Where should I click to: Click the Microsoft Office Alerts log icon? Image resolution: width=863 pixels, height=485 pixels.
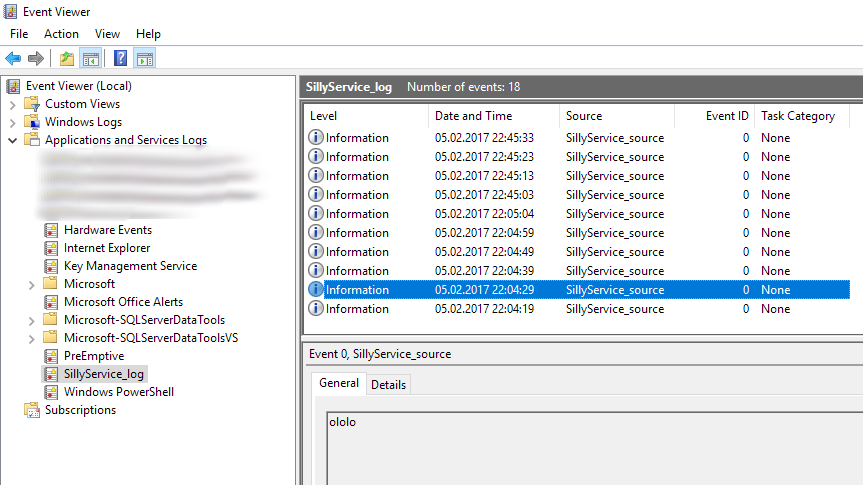51,302
